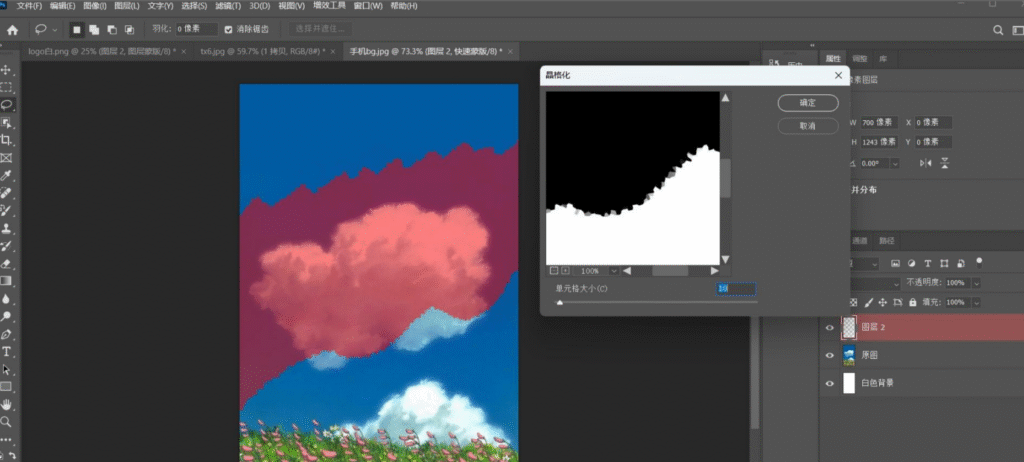This screenshot has height=462, width=1024.
Task: Toggle lock all padlock icon
Action: pos(912,303)
